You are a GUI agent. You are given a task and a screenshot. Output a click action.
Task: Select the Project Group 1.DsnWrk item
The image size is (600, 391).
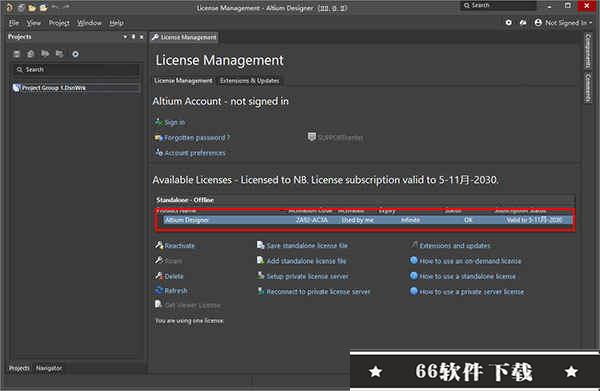(x=76, y=88)
